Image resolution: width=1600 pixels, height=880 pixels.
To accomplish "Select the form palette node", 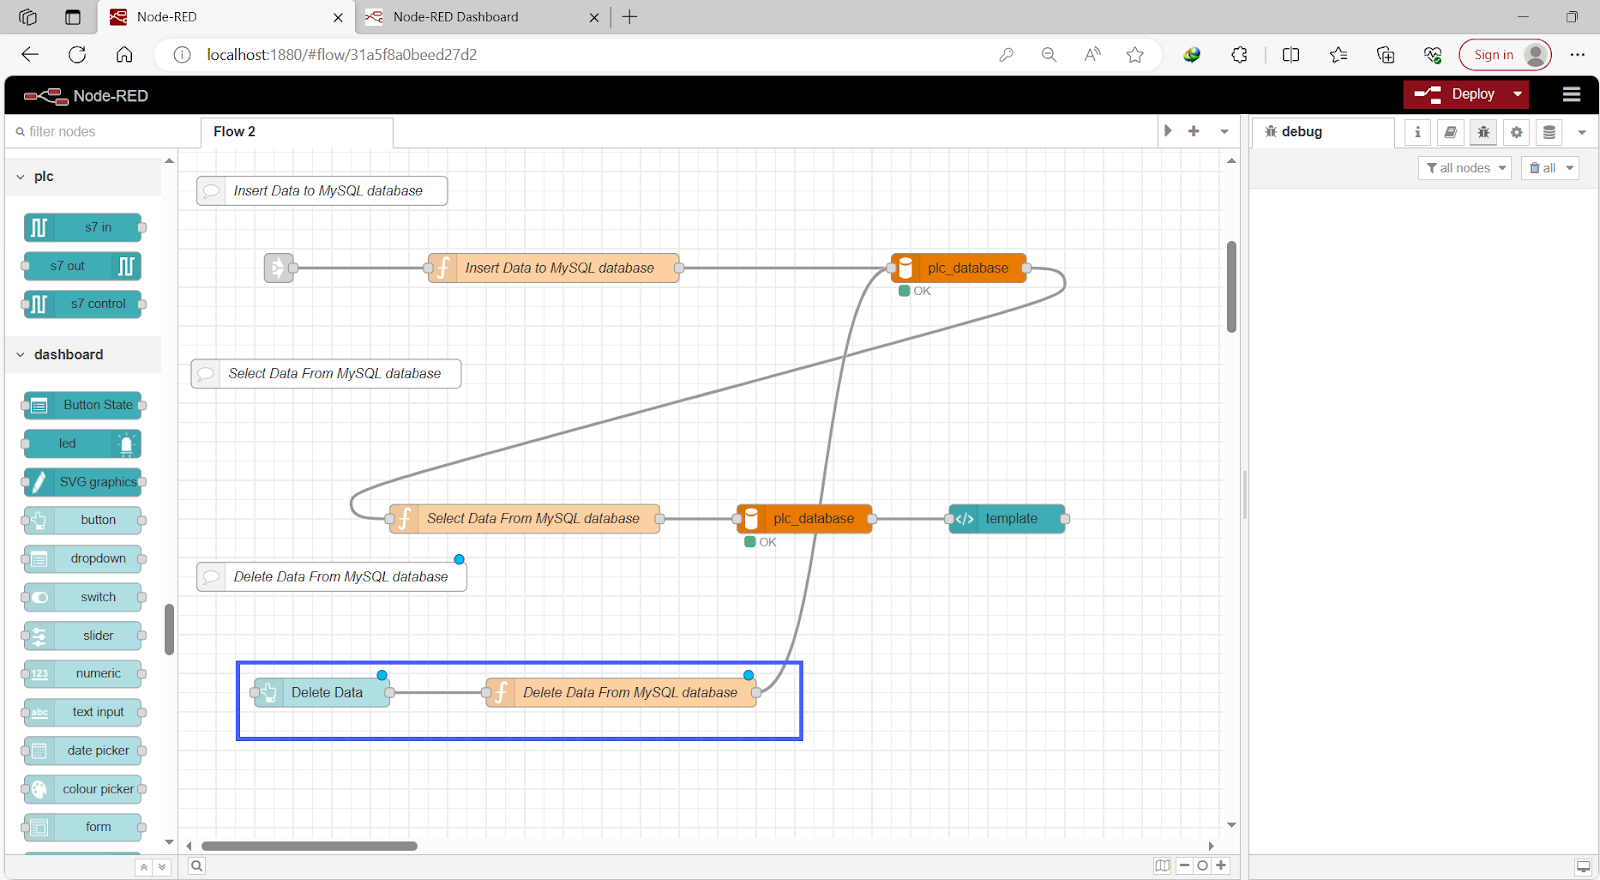I will click(x=83, y=827).
